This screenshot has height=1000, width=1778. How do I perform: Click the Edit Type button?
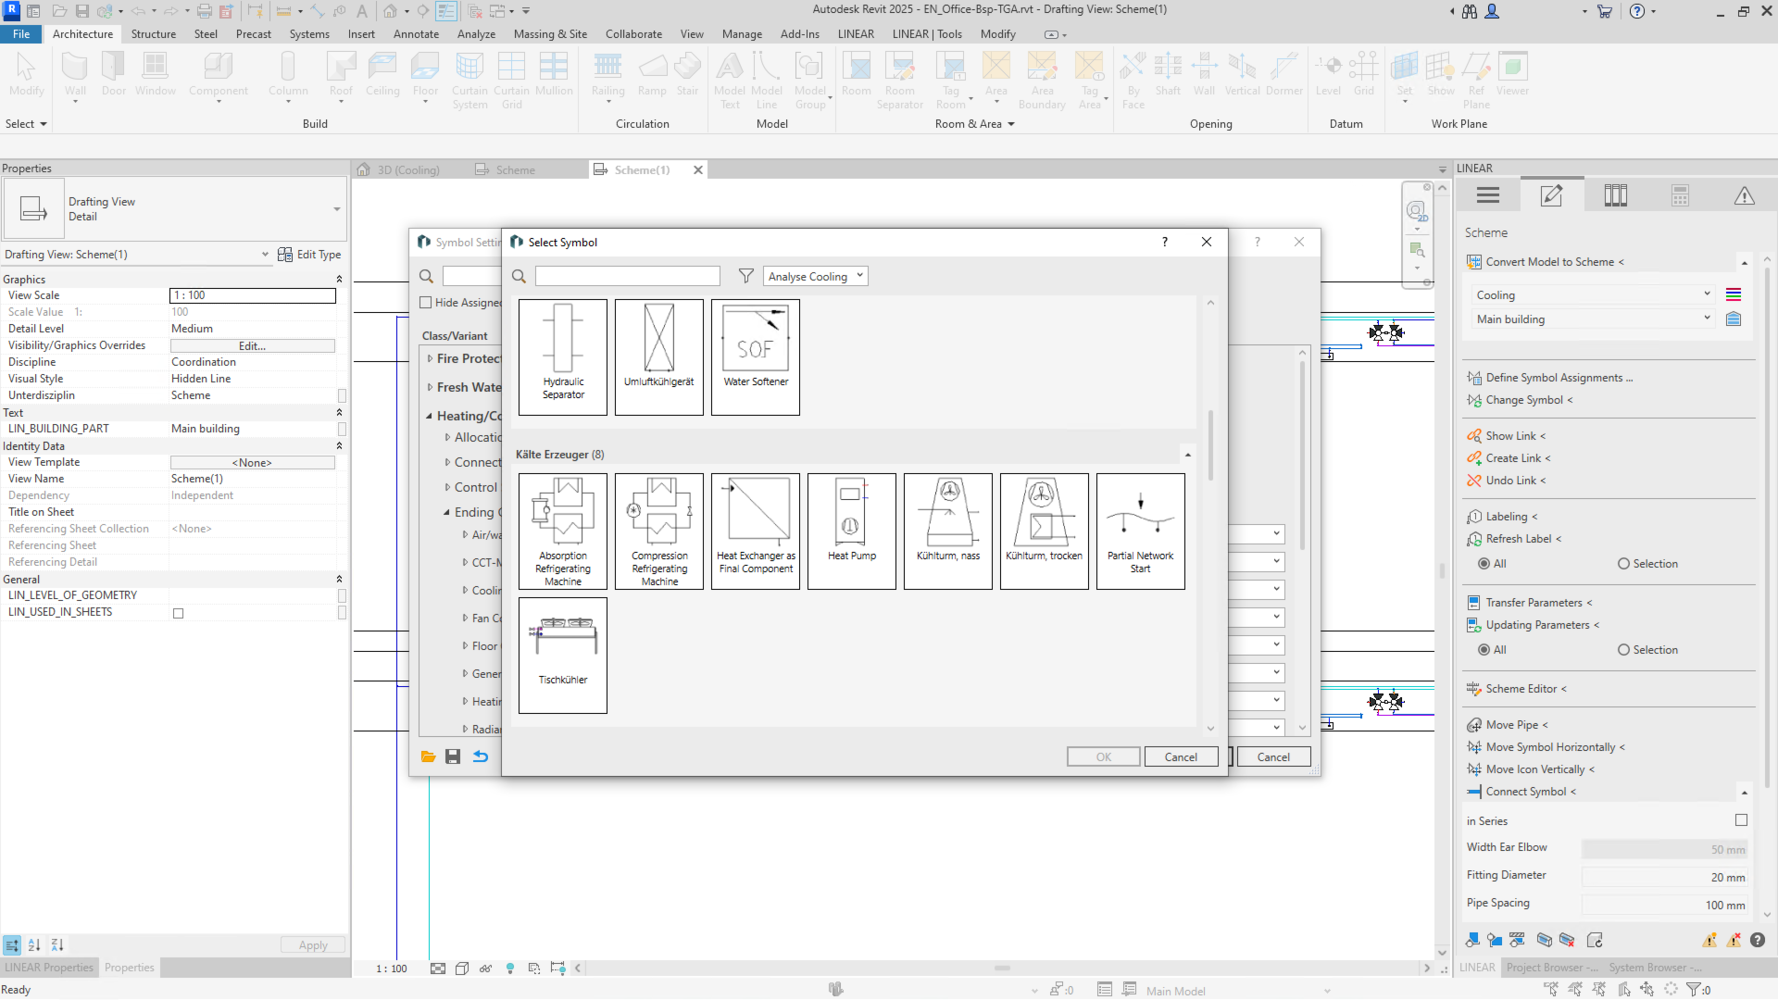tap(310, 255)
